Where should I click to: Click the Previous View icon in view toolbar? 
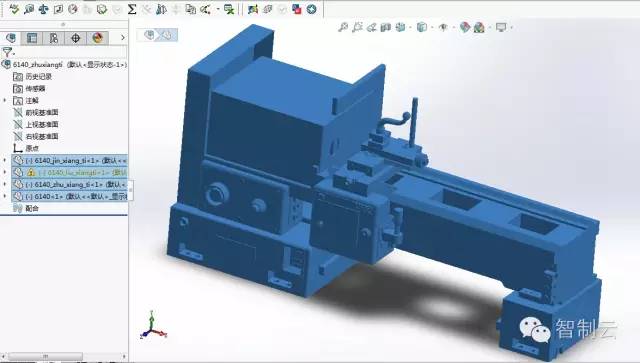tap(371, 27)
